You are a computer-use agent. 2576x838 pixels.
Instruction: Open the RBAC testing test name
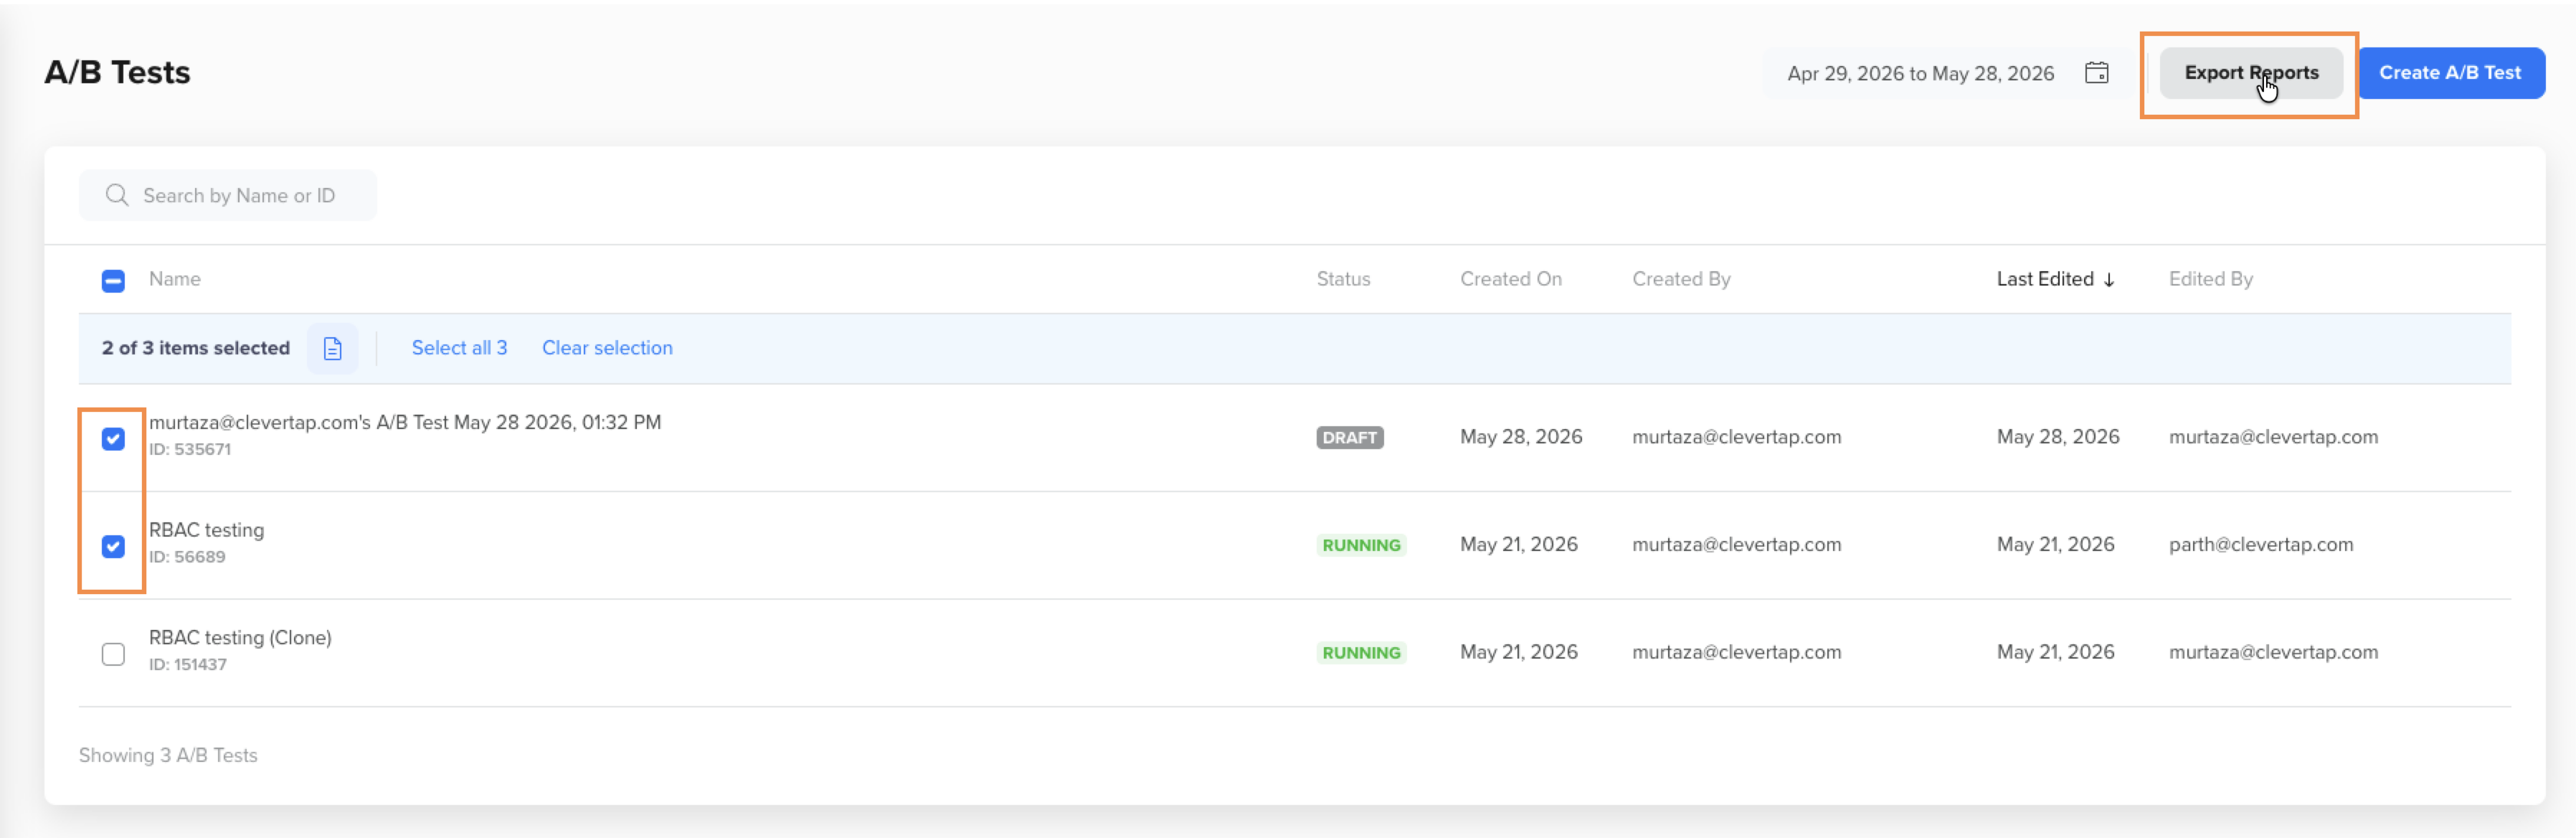(206, 530)
